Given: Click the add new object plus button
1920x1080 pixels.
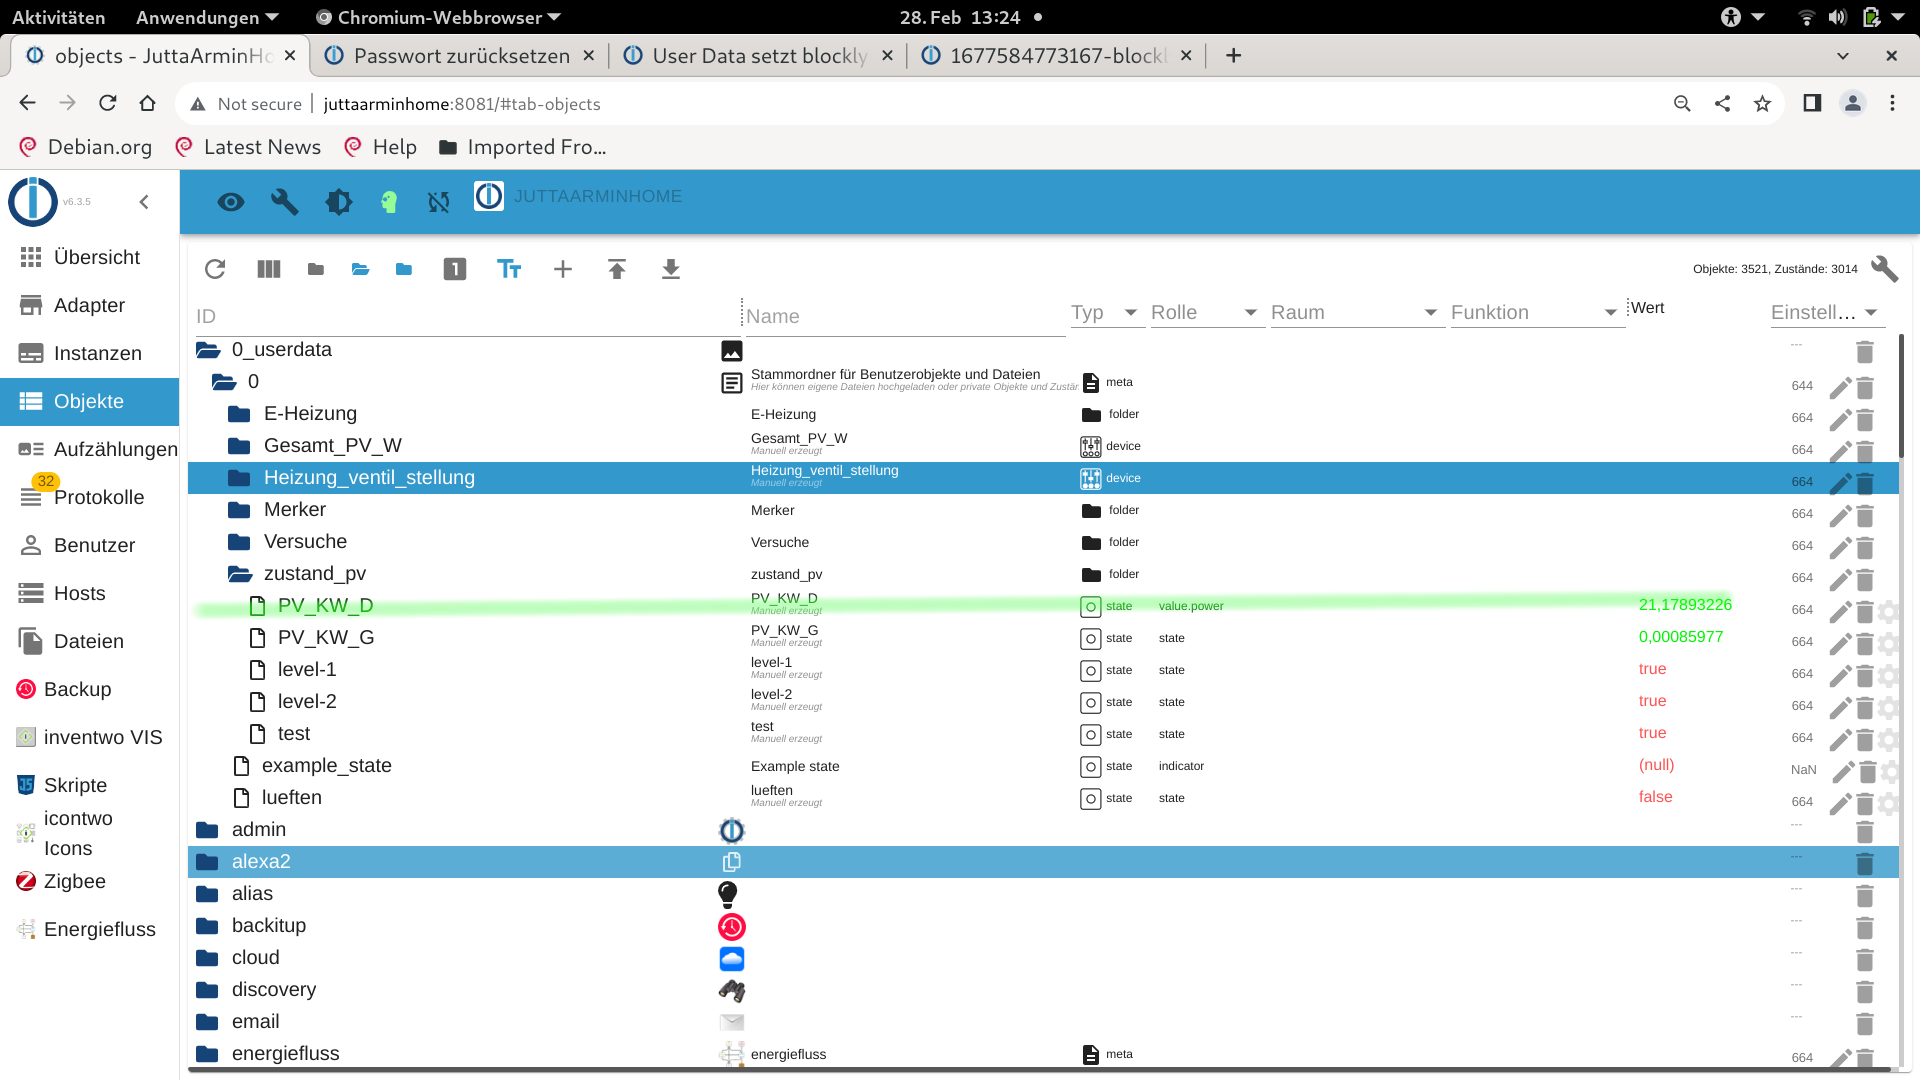Looking at the screenshot, I should pyautogui.click(x=563, y=269).
